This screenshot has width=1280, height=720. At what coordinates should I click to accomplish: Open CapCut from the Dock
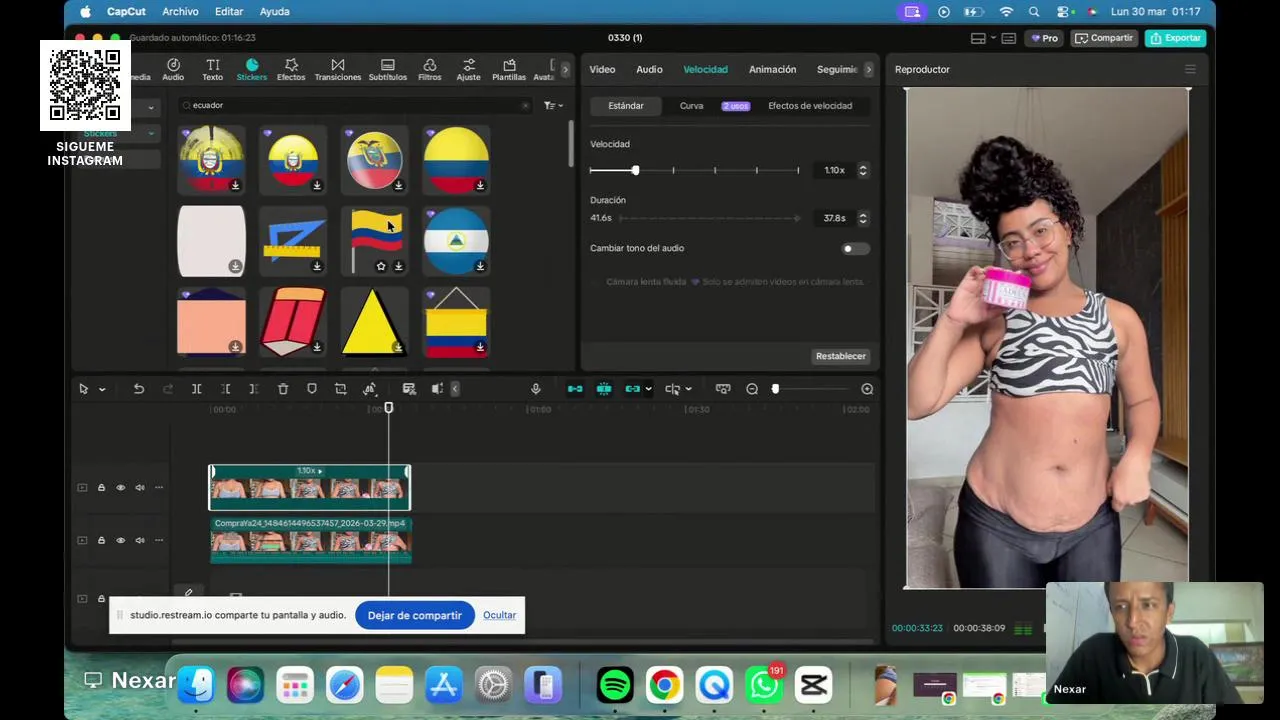[814, 685]
